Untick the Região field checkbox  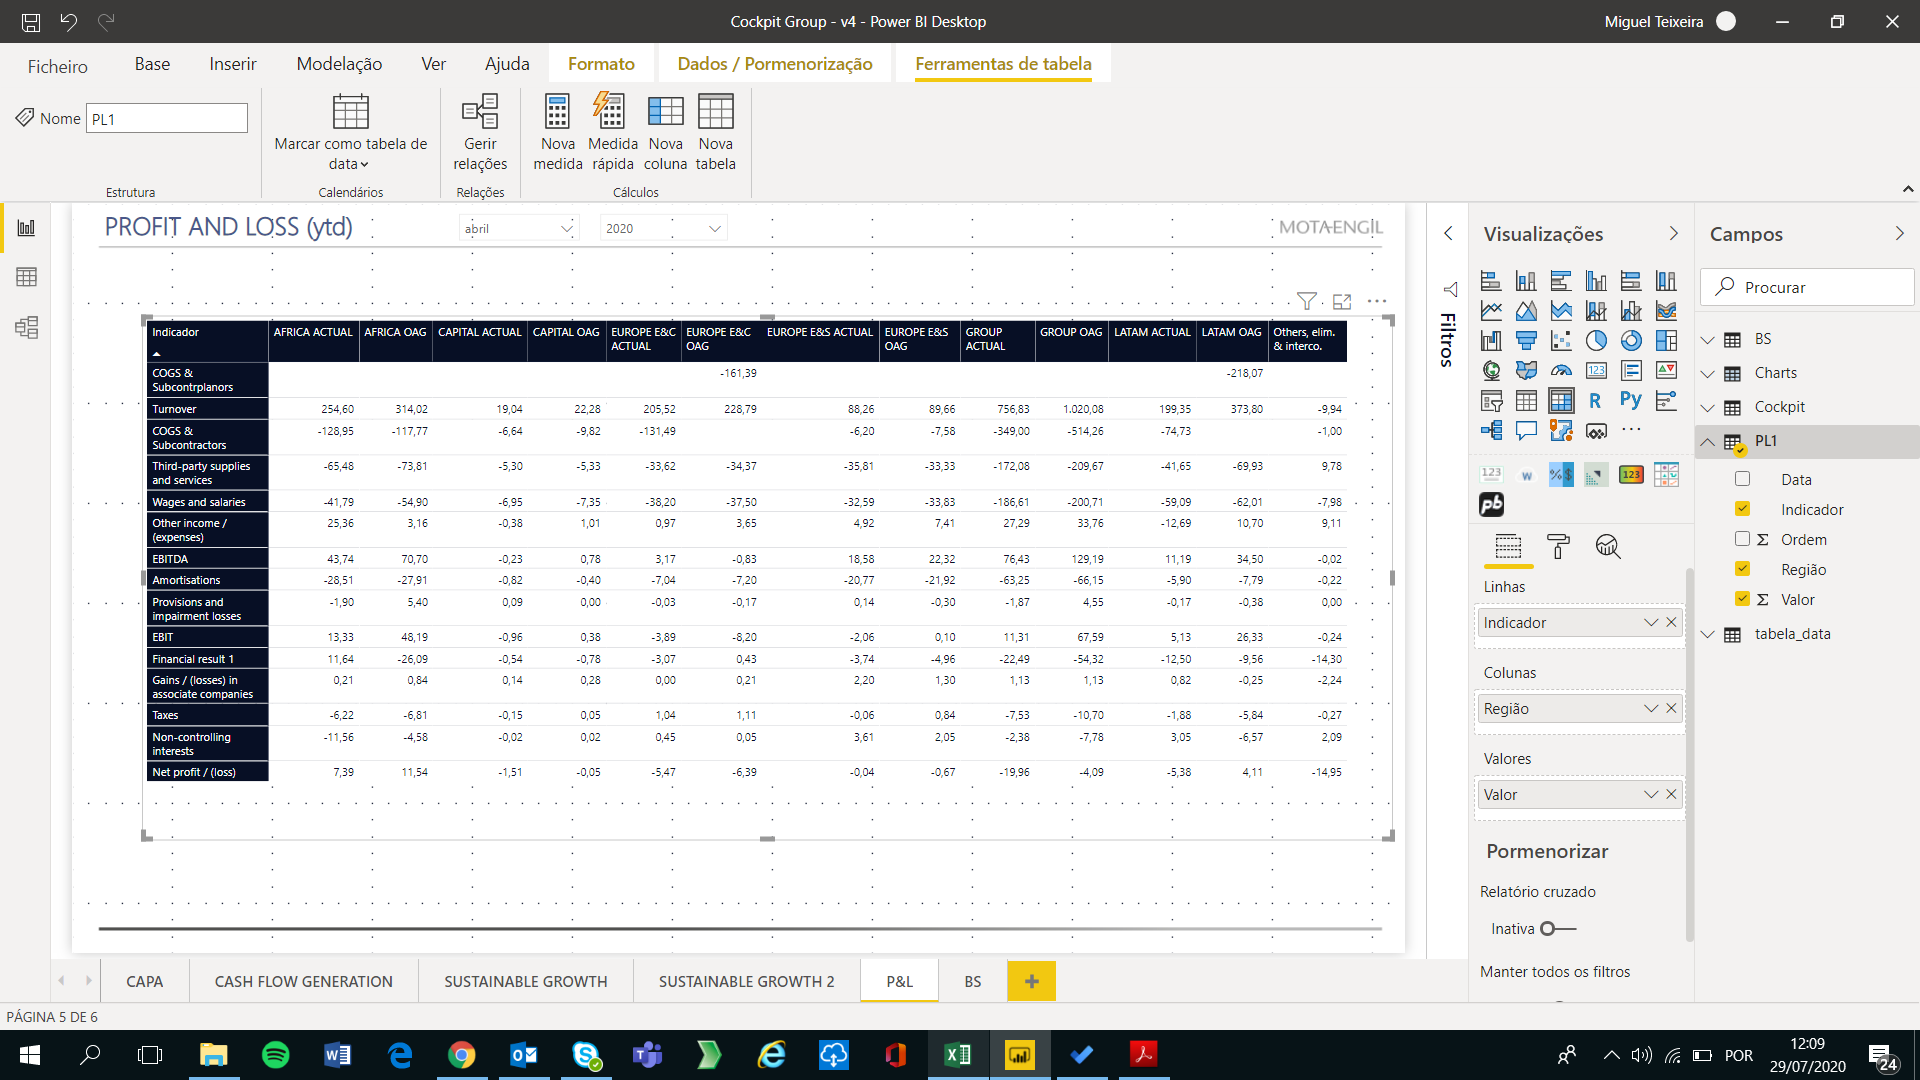(1742, 569)
